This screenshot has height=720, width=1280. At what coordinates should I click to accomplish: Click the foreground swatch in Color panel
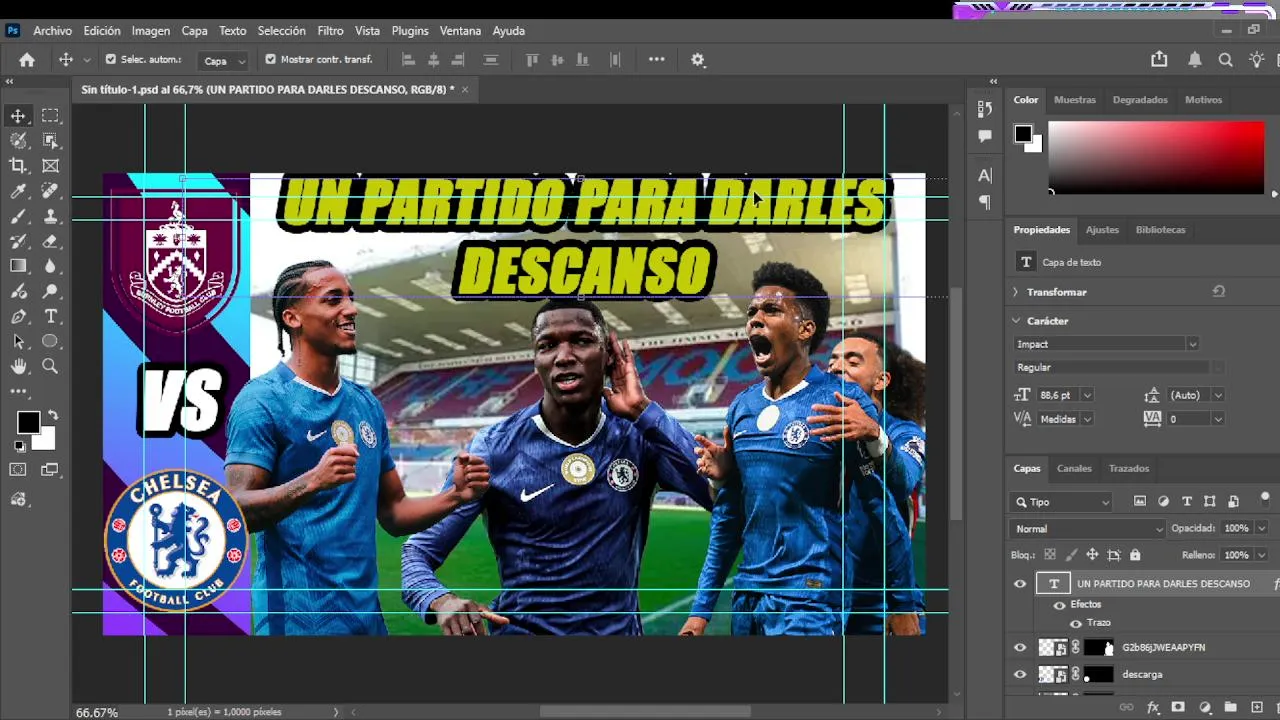point(1023,134)
